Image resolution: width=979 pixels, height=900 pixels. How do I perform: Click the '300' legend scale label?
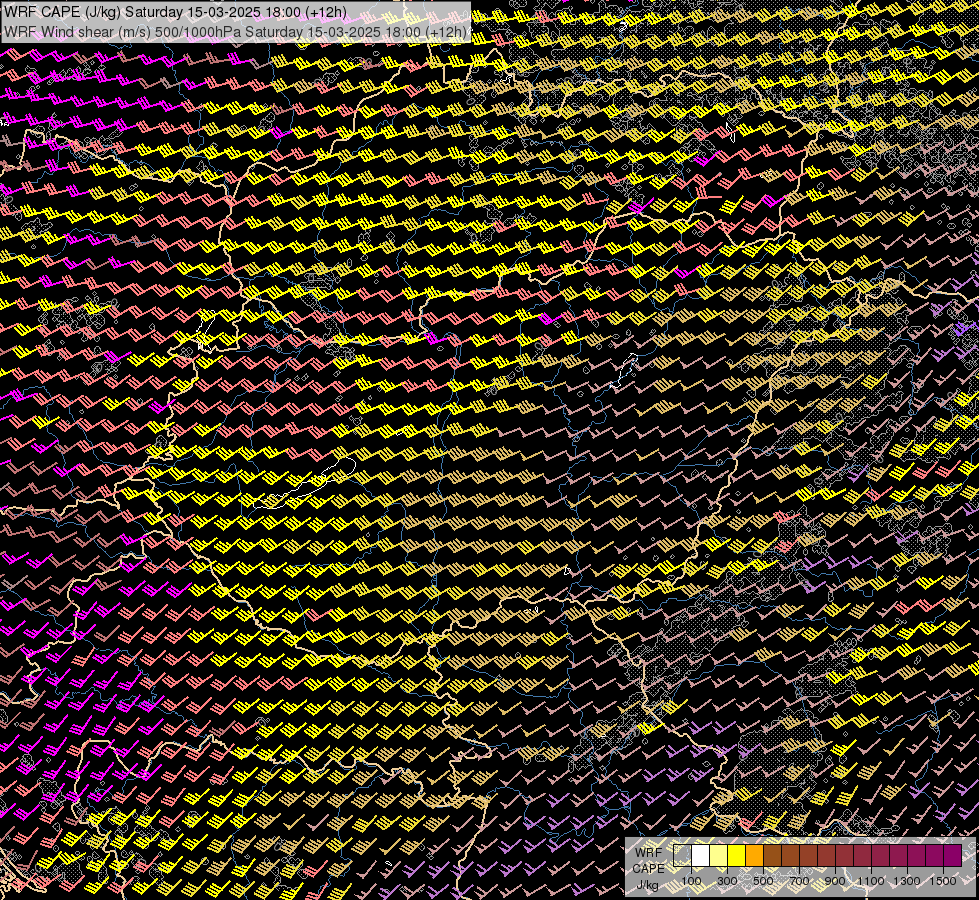727,881
